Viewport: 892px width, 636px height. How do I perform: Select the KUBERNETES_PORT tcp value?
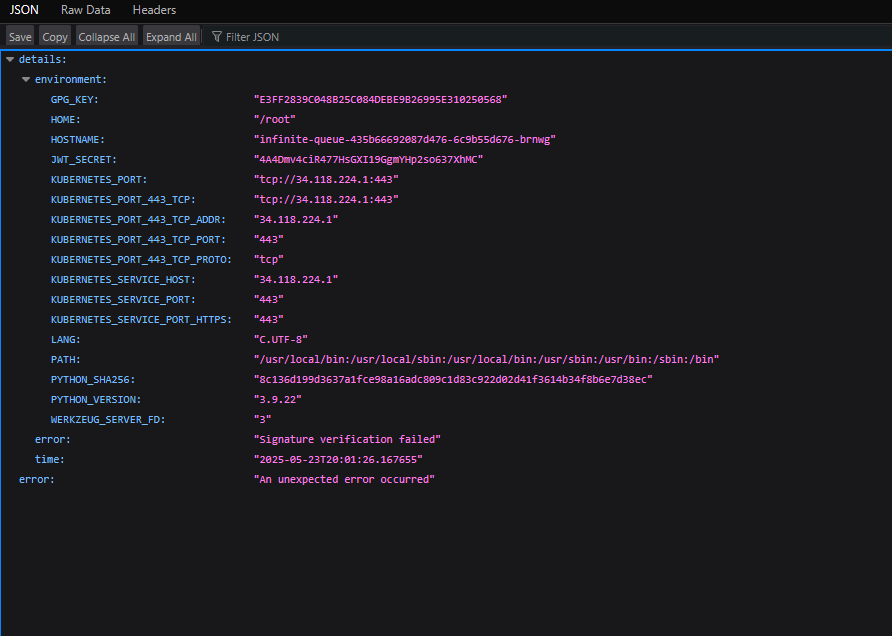[x=326, y=180]
